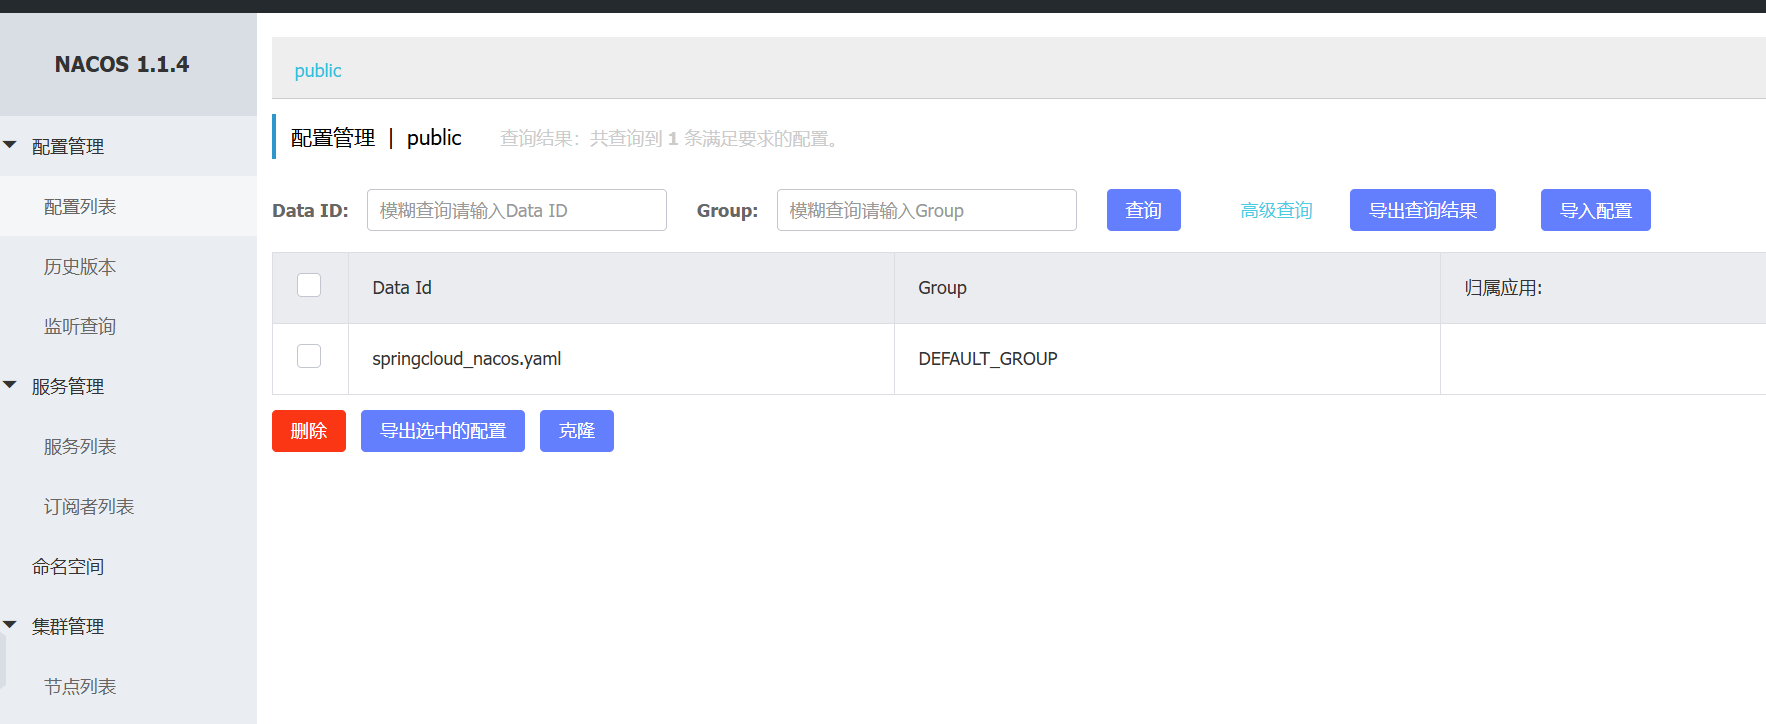Click 导出选中的配置 button
Viewport: 1766px width, 724px height.
pyautogui.click(x=443, y=431)
